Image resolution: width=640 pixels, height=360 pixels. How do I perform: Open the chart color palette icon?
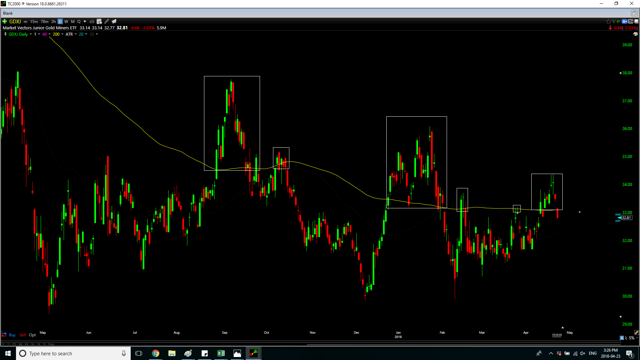point(636,34)
